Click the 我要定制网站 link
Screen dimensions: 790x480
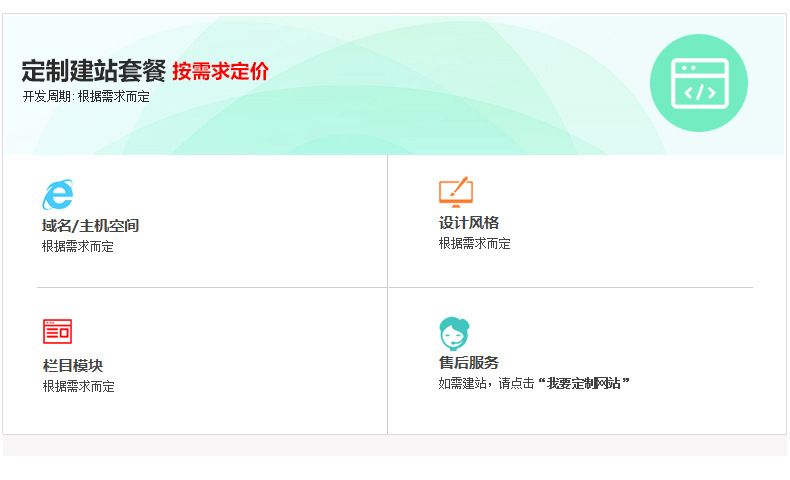tap(584, 383)
